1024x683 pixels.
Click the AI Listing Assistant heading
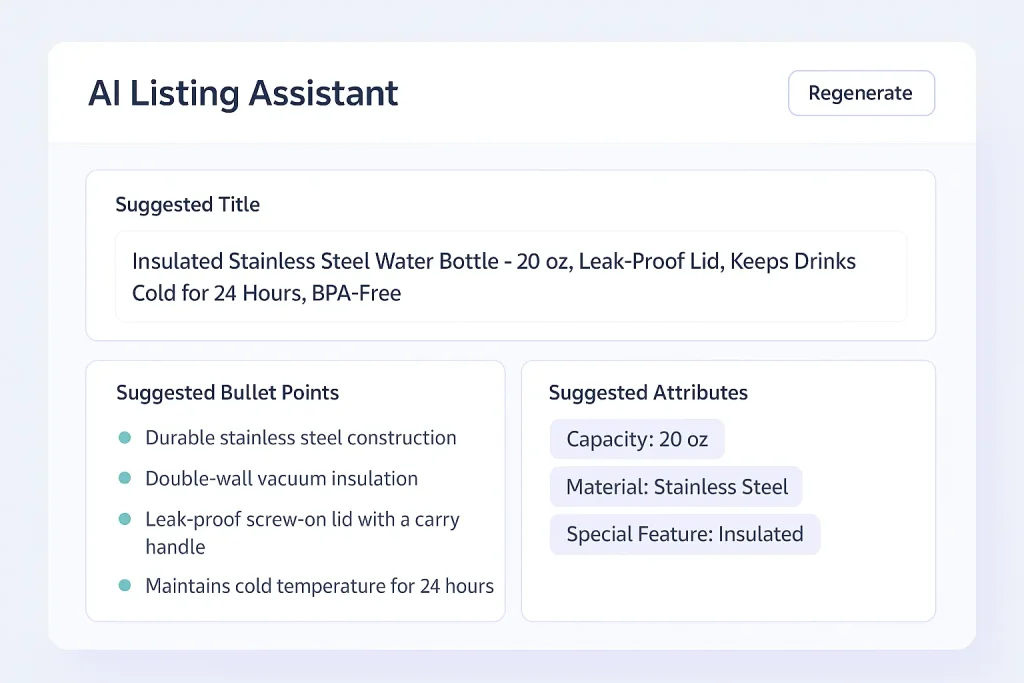point(243,93)
